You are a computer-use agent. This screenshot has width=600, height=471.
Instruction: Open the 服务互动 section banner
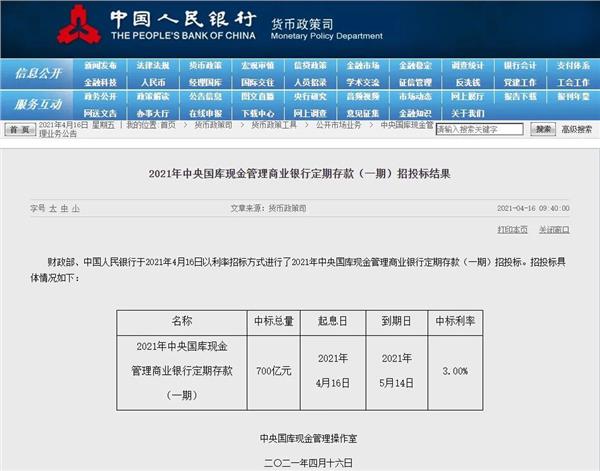[x=38, y=105]
